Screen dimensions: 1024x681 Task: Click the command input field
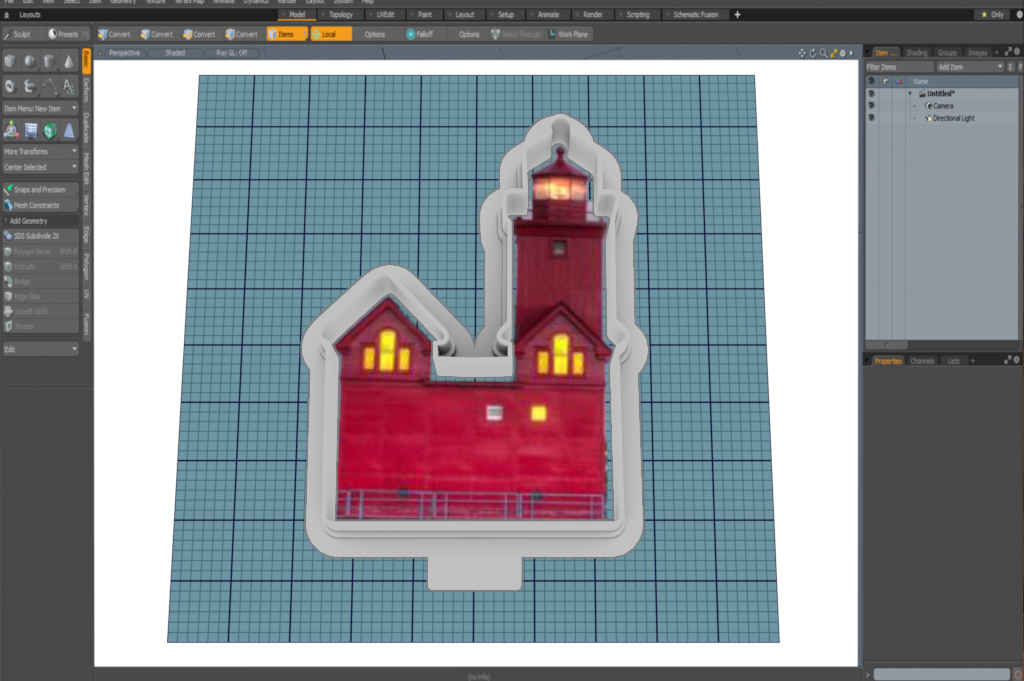[x=939, y=674]
